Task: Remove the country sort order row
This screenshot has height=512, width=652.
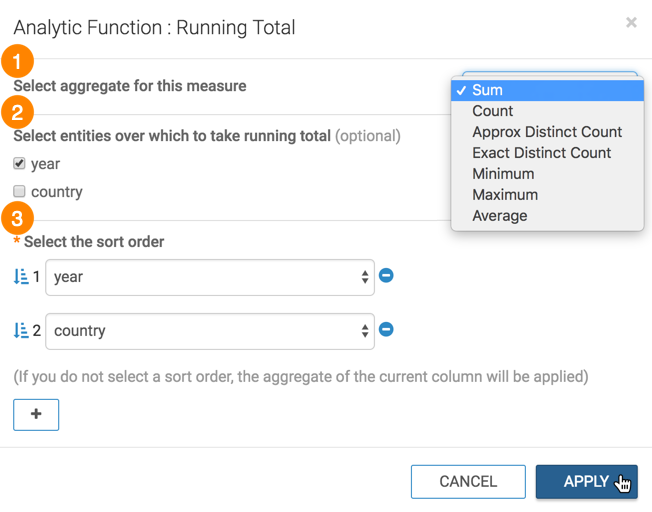Action: 386,329
